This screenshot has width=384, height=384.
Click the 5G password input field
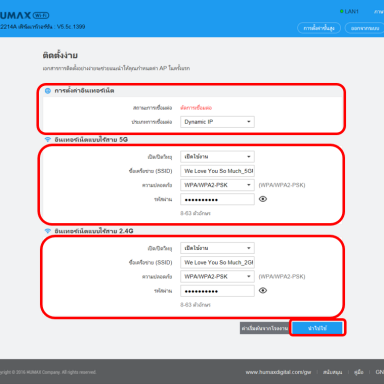click(217, 199)
